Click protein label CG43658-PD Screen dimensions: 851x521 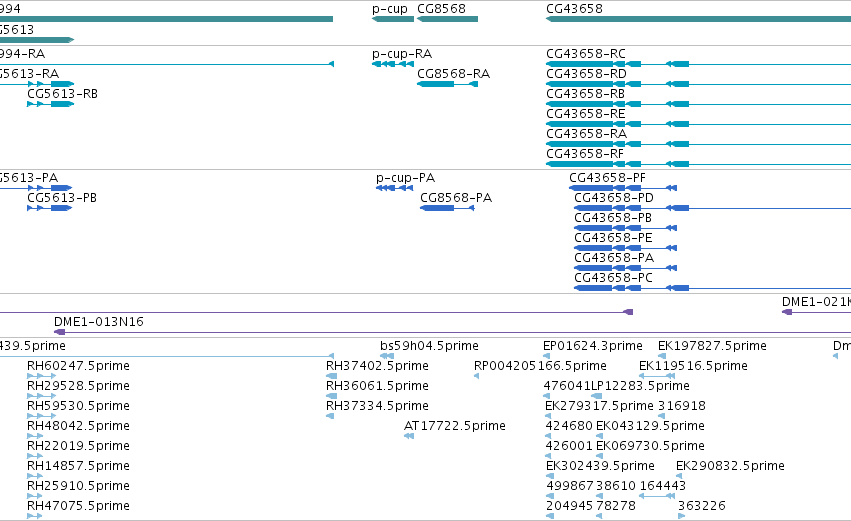pos(614,198)
